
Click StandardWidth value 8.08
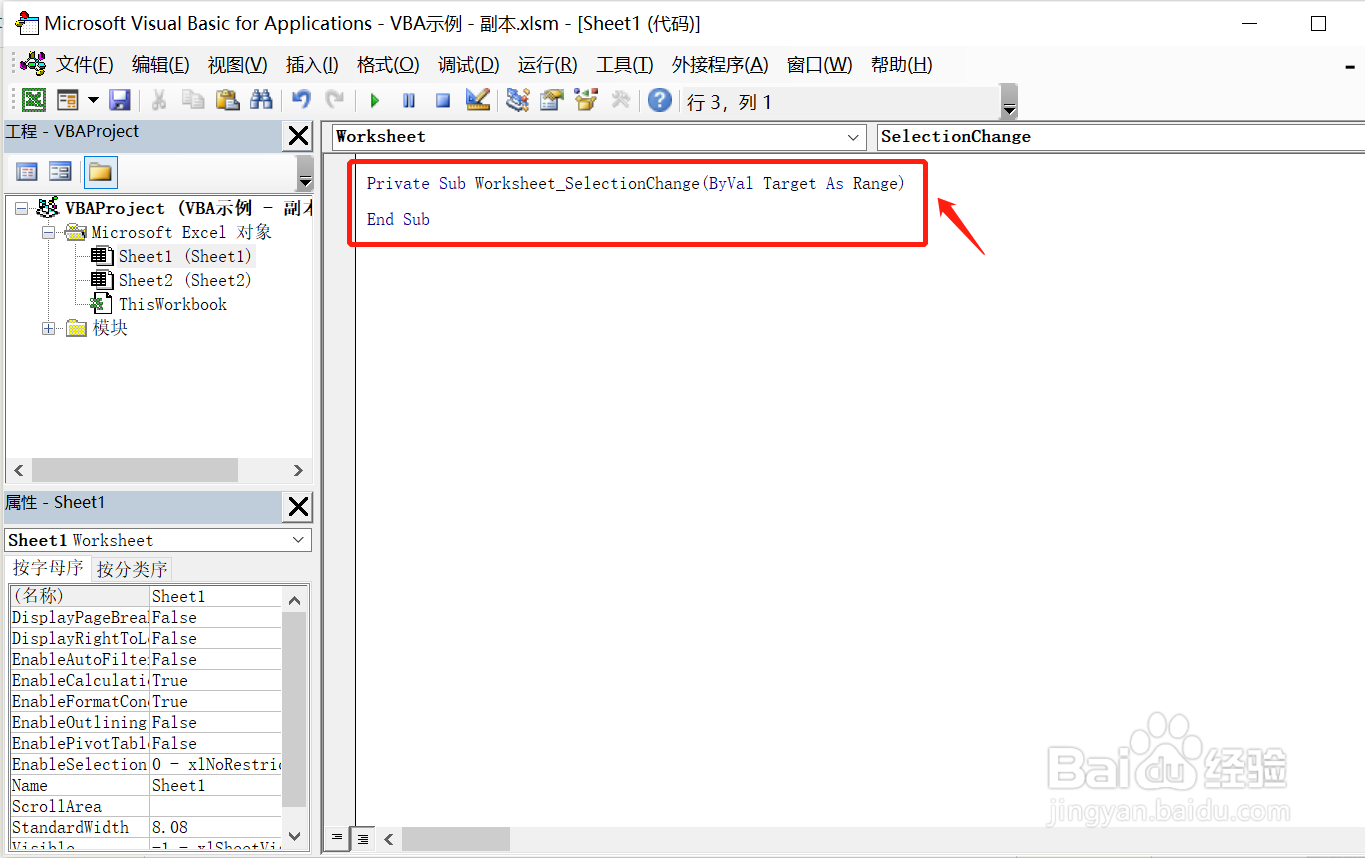click(215, 827)
